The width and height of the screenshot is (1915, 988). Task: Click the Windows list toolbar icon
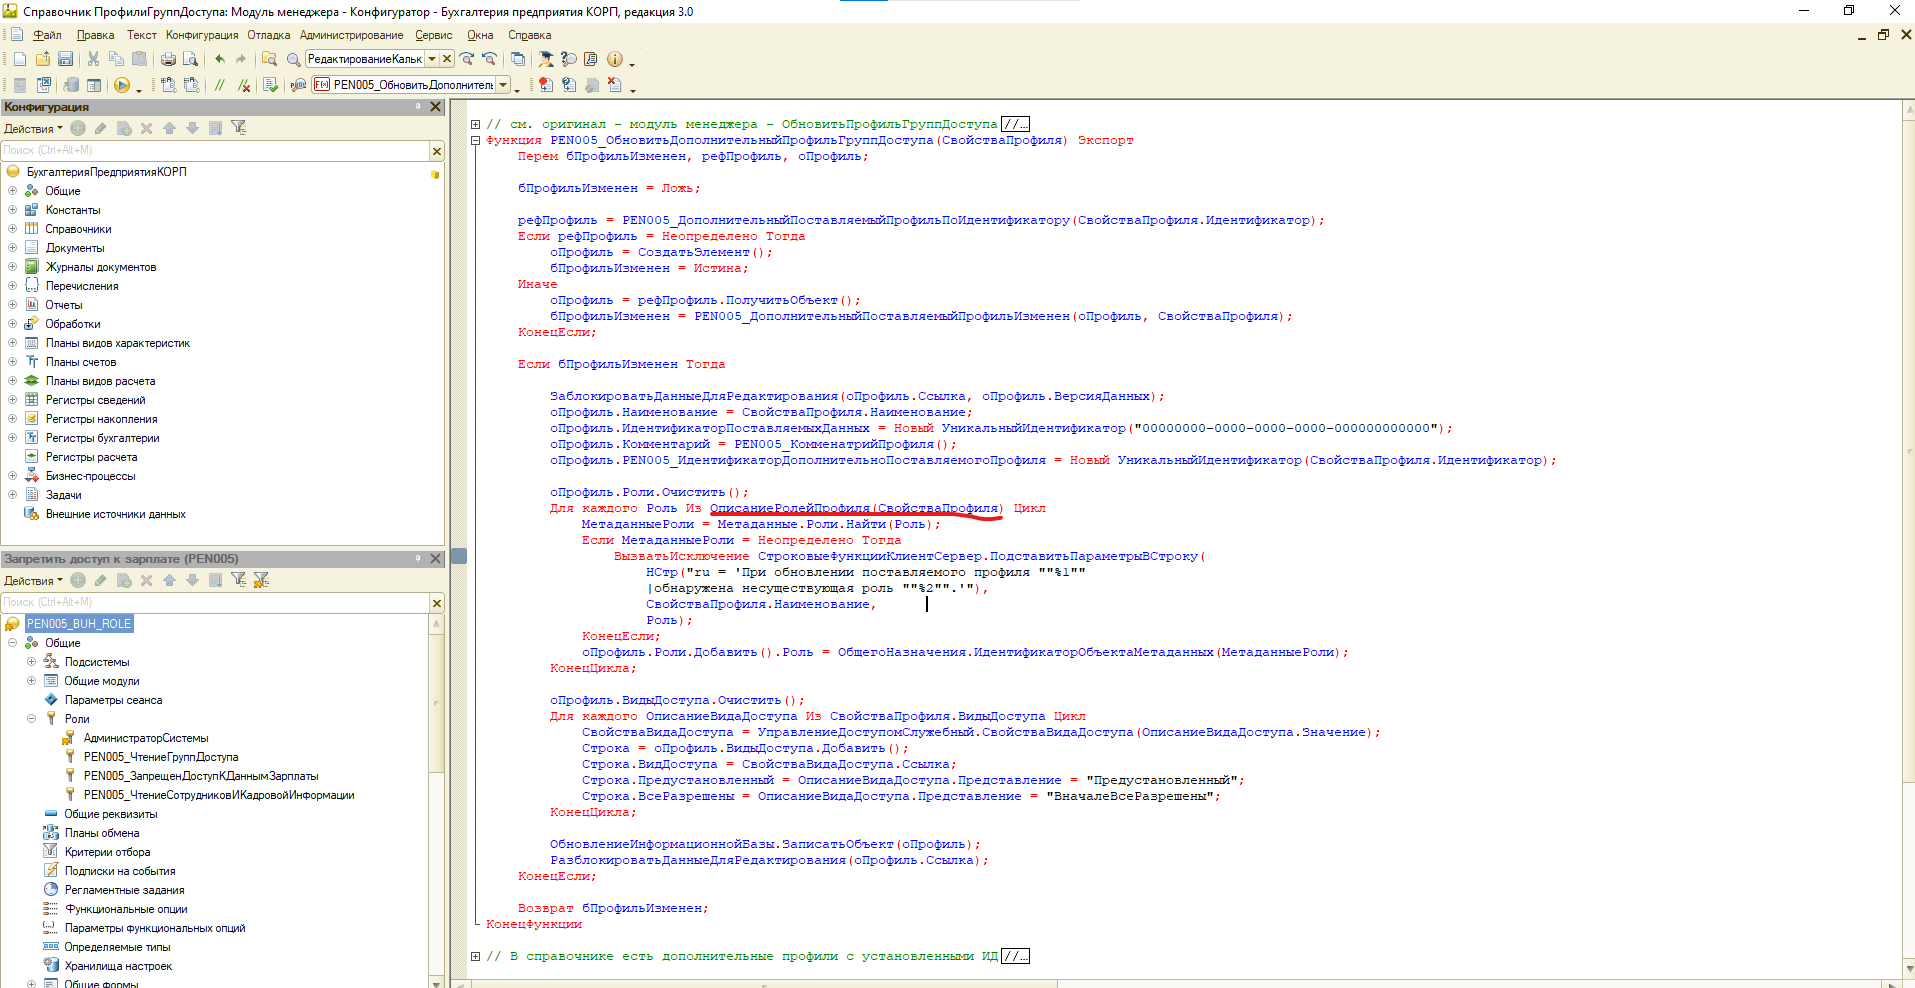point(518,59)
